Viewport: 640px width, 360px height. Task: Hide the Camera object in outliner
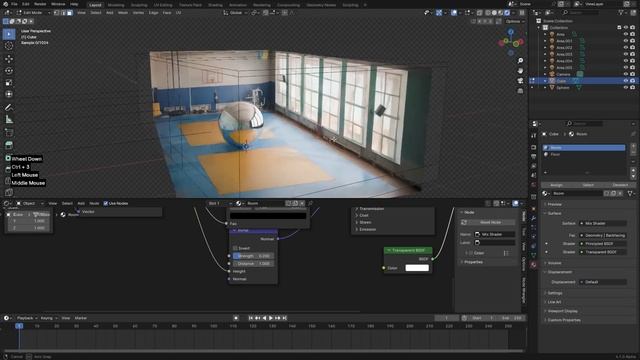(x=625, y=74)
